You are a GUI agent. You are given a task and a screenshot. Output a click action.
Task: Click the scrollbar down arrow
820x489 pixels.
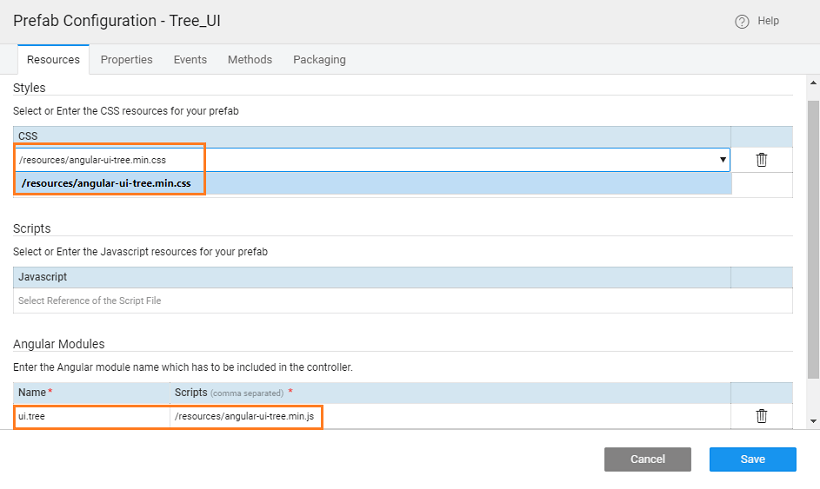pyautogui.click(x=812, y=422)
